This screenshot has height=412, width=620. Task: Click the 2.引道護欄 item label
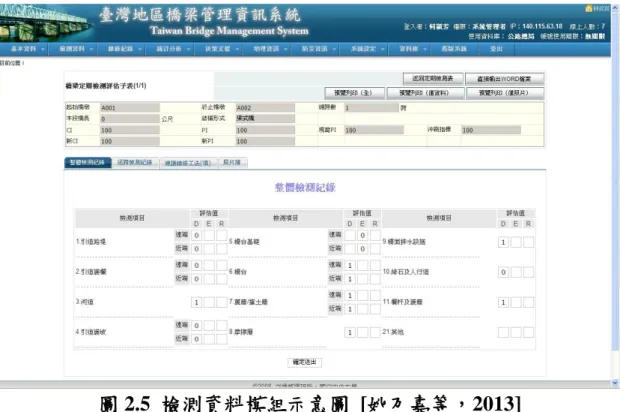(x=91, y=272)
